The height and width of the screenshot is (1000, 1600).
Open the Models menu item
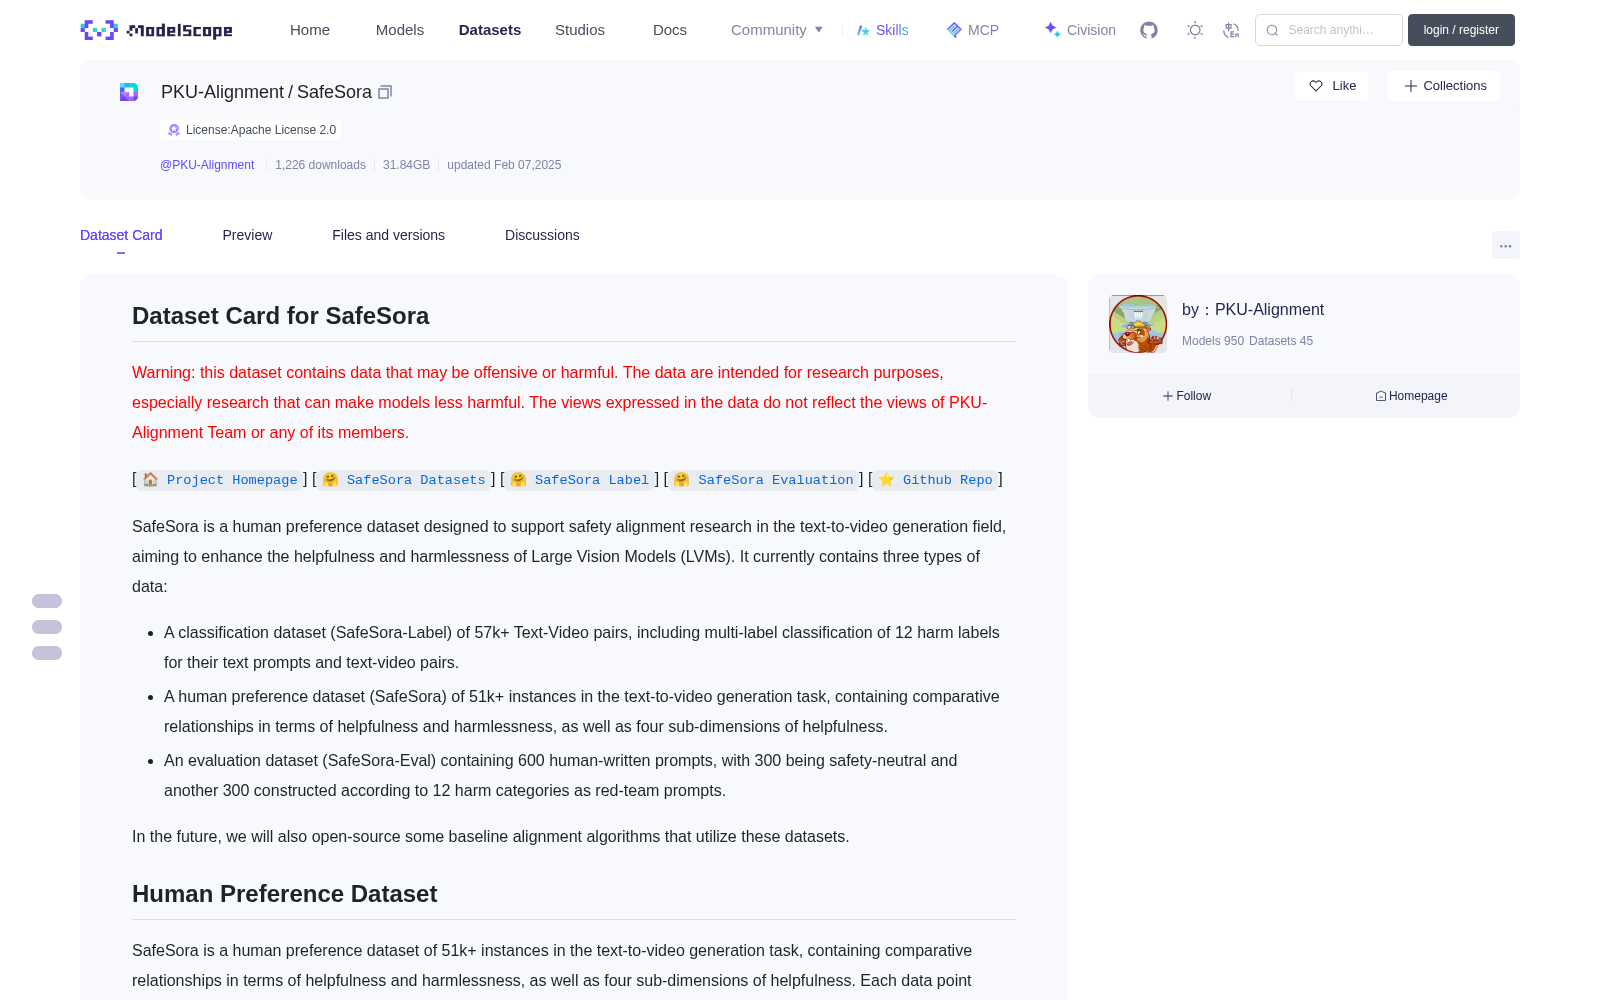coord(400,30)
